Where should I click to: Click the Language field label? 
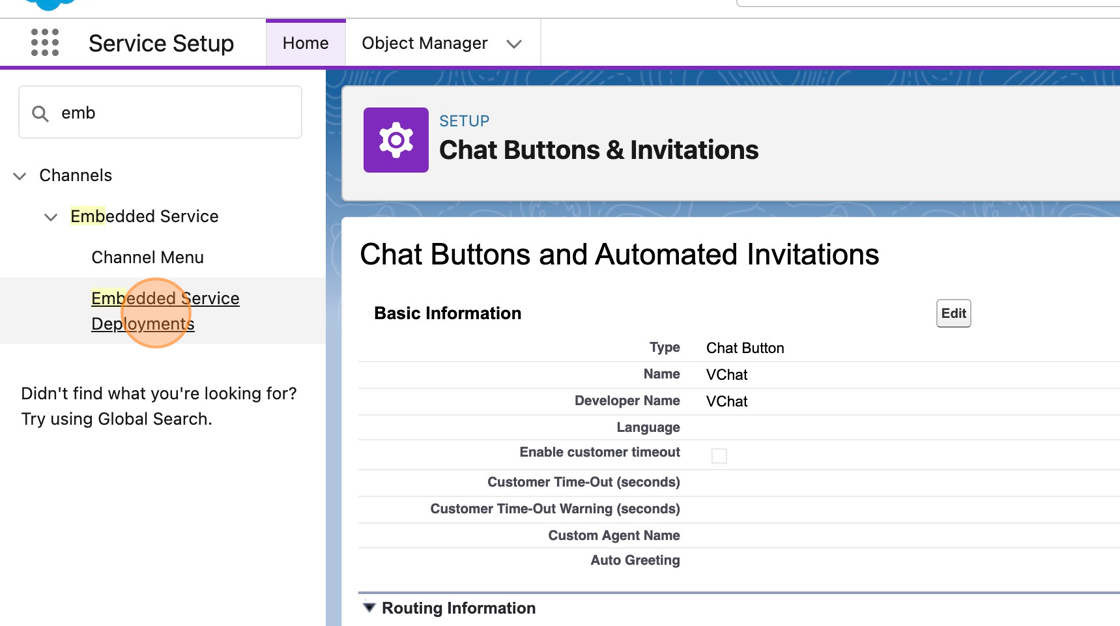click(x=648, y=427)
